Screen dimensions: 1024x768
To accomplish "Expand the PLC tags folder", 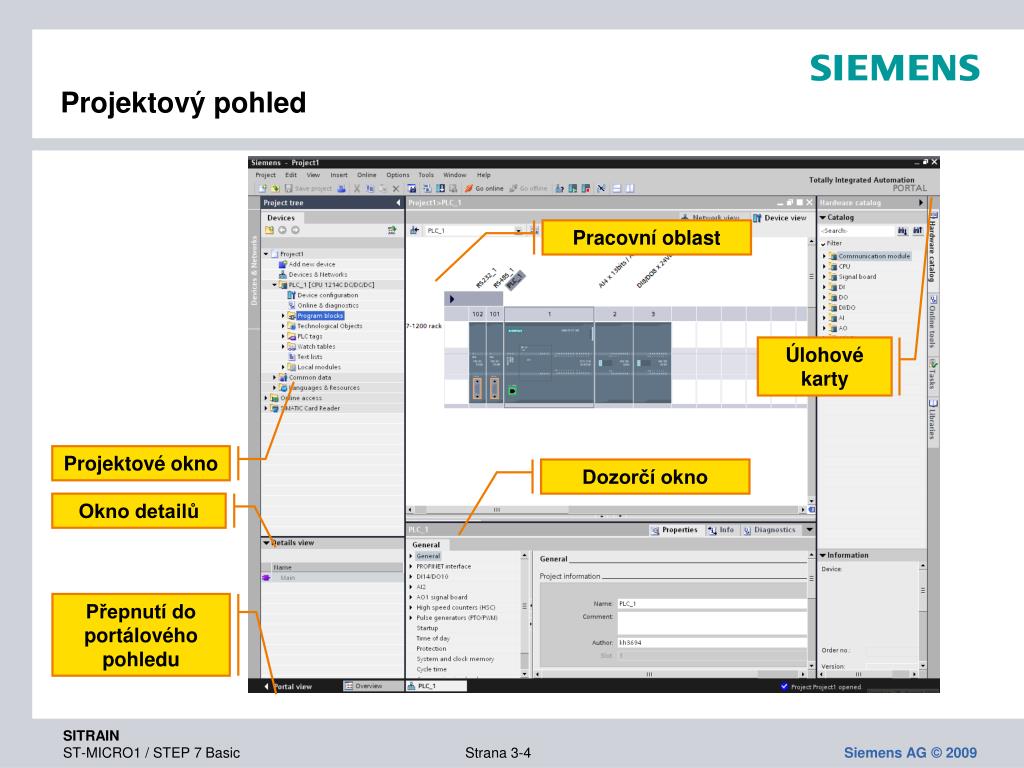I will tap(283, 336).
